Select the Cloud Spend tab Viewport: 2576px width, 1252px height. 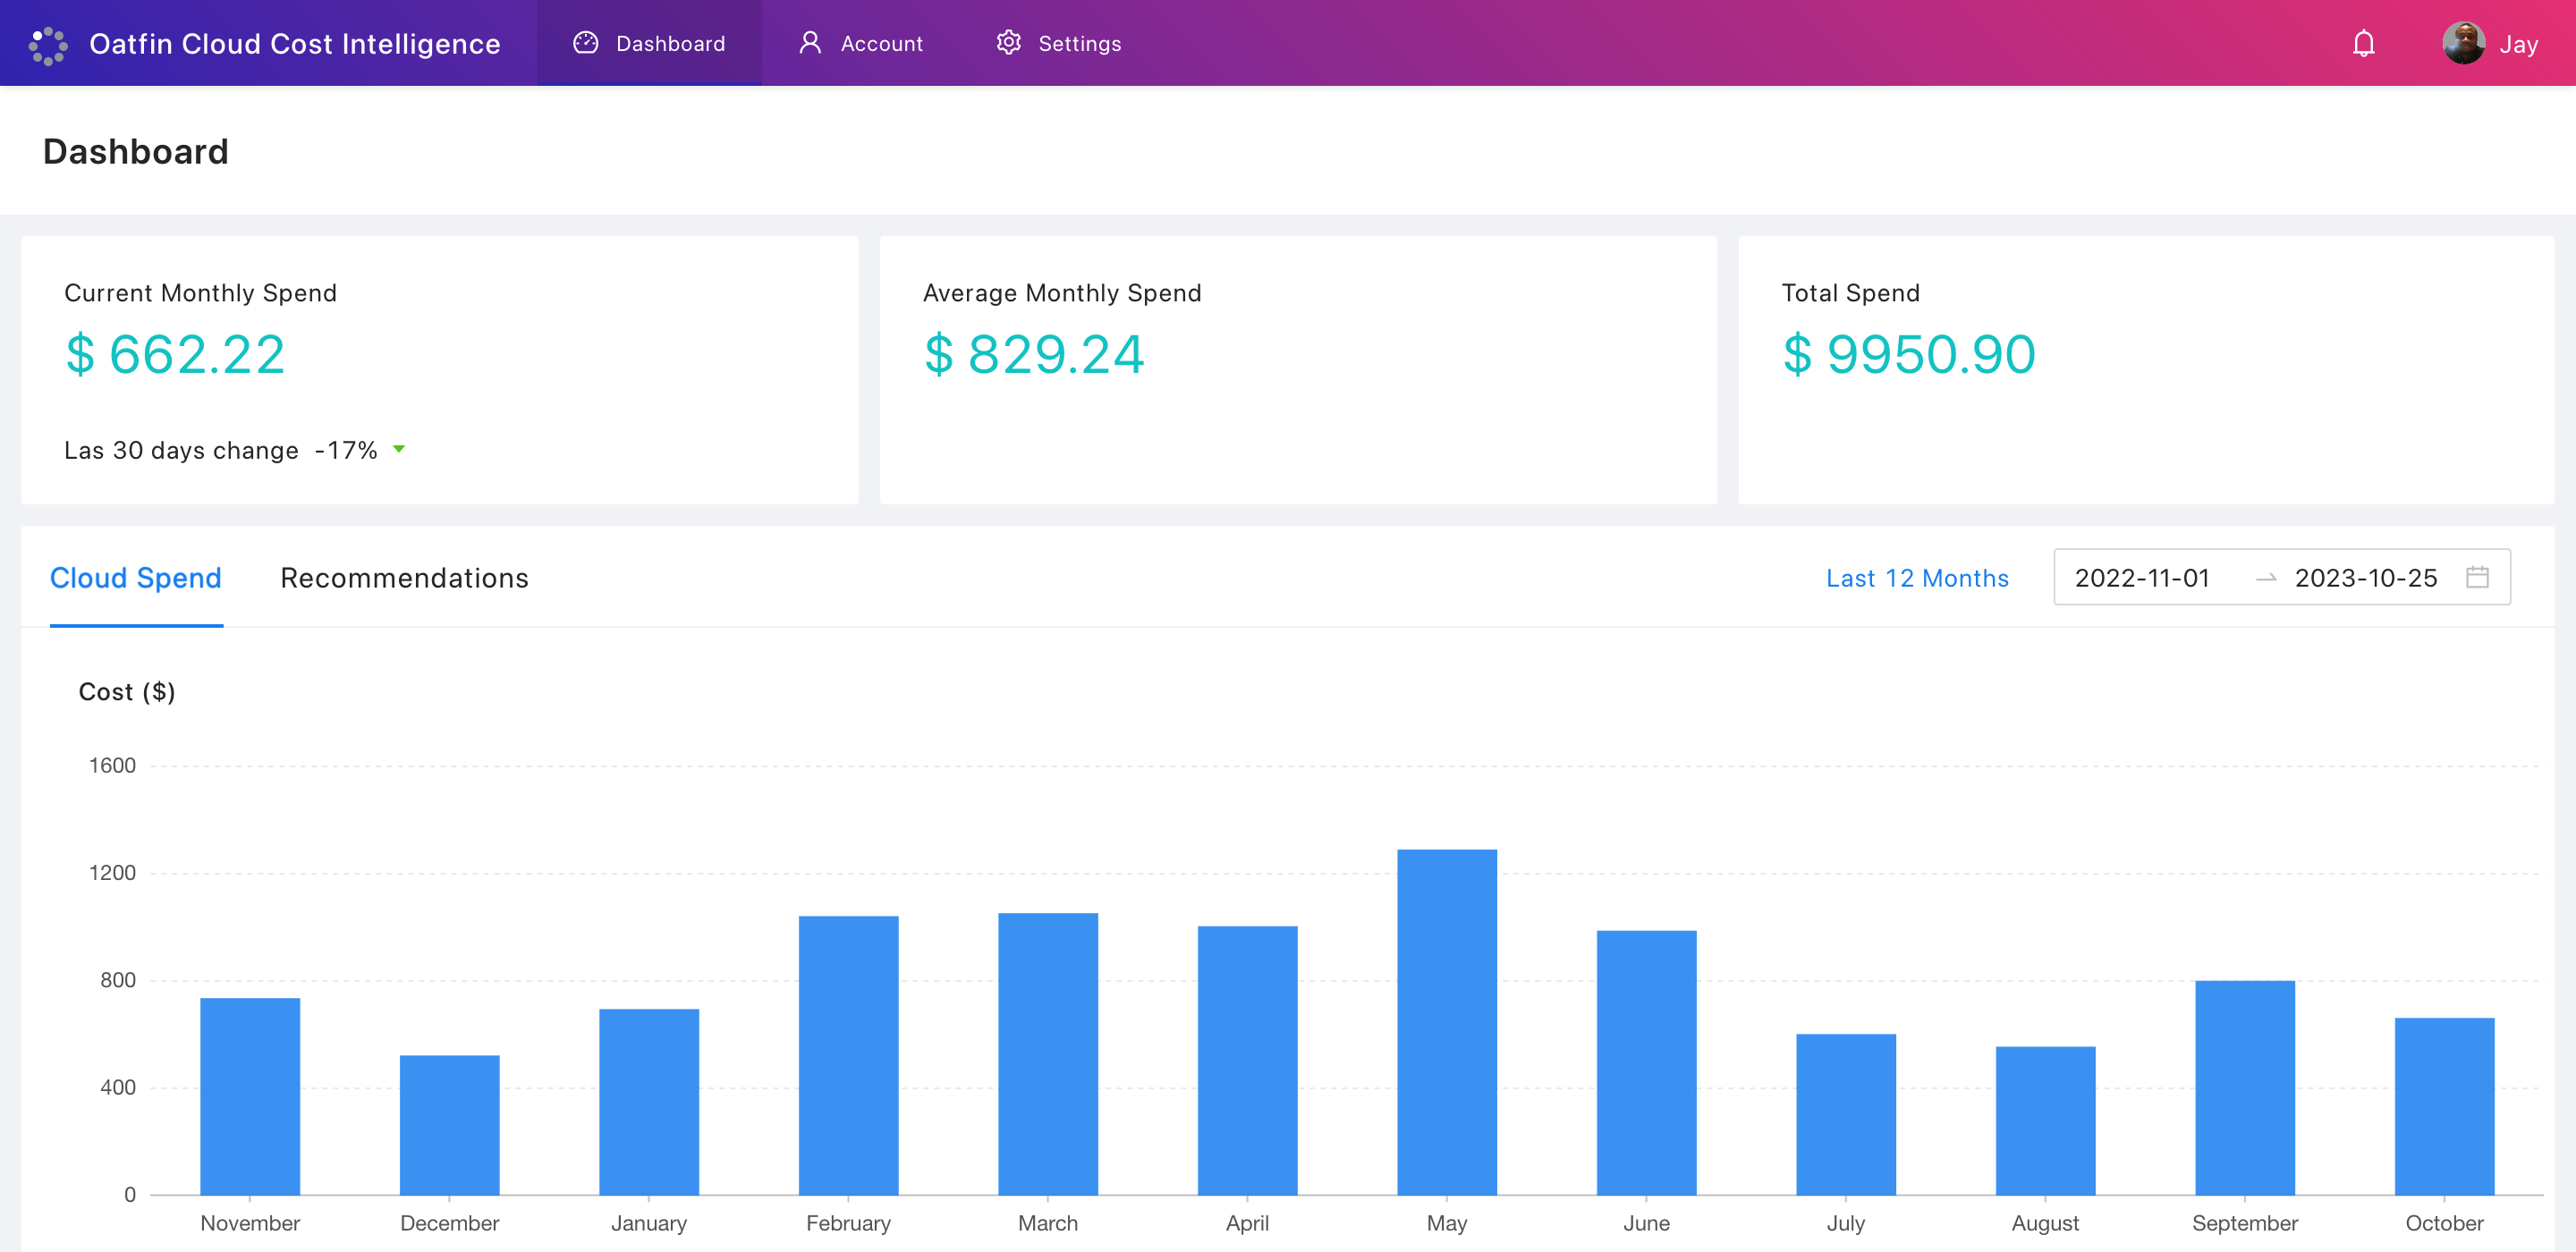[135, 577]
